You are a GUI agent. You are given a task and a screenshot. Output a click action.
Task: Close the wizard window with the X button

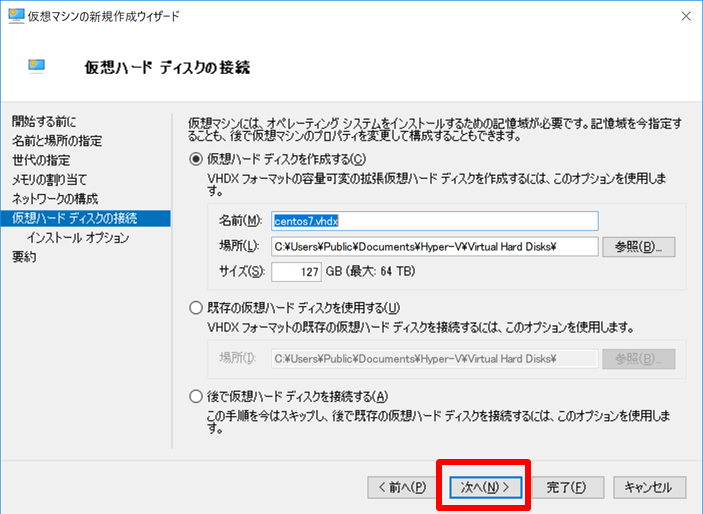[686, 16]
